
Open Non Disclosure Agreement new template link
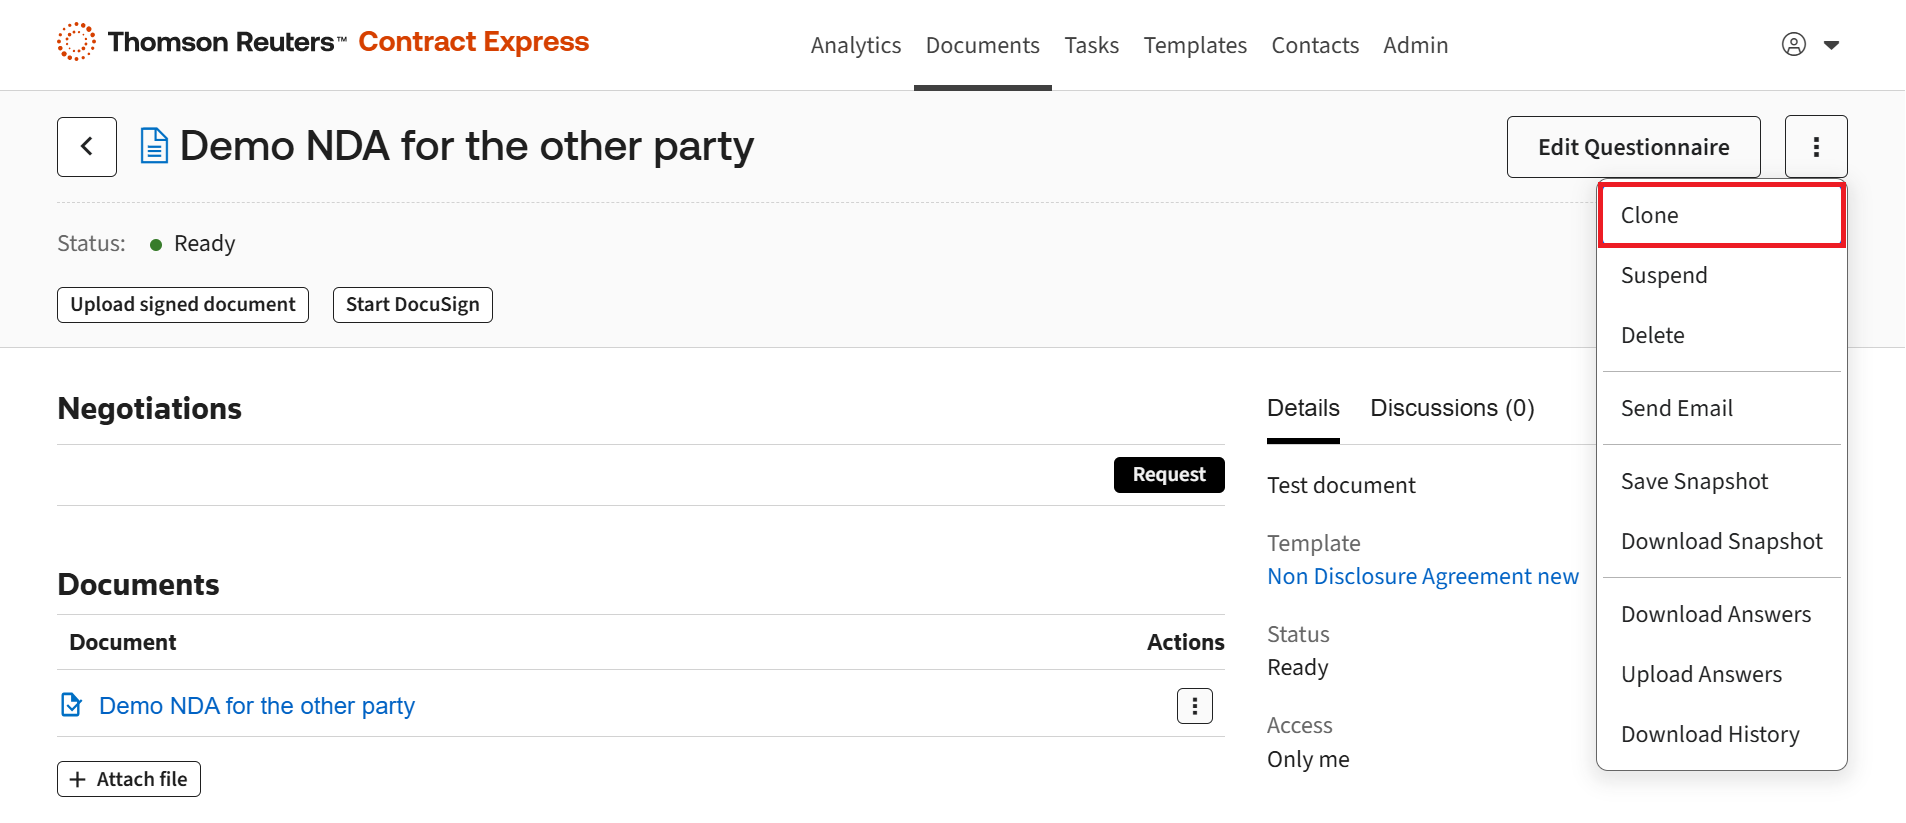(x=1422, y=577)
